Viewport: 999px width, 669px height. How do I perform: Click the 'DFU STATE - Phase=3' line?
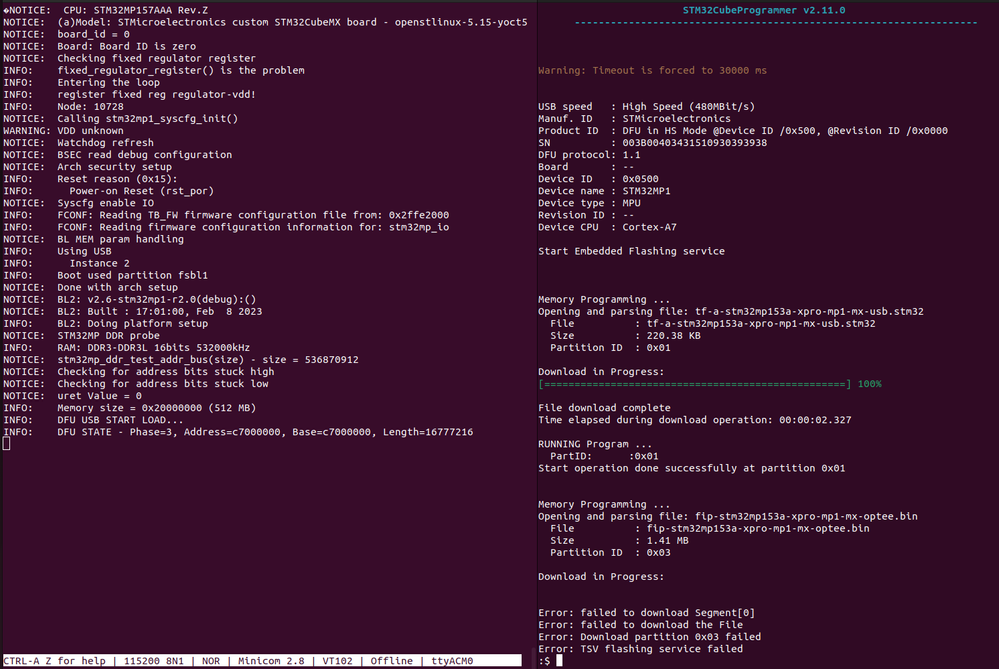tap(238, 433)
